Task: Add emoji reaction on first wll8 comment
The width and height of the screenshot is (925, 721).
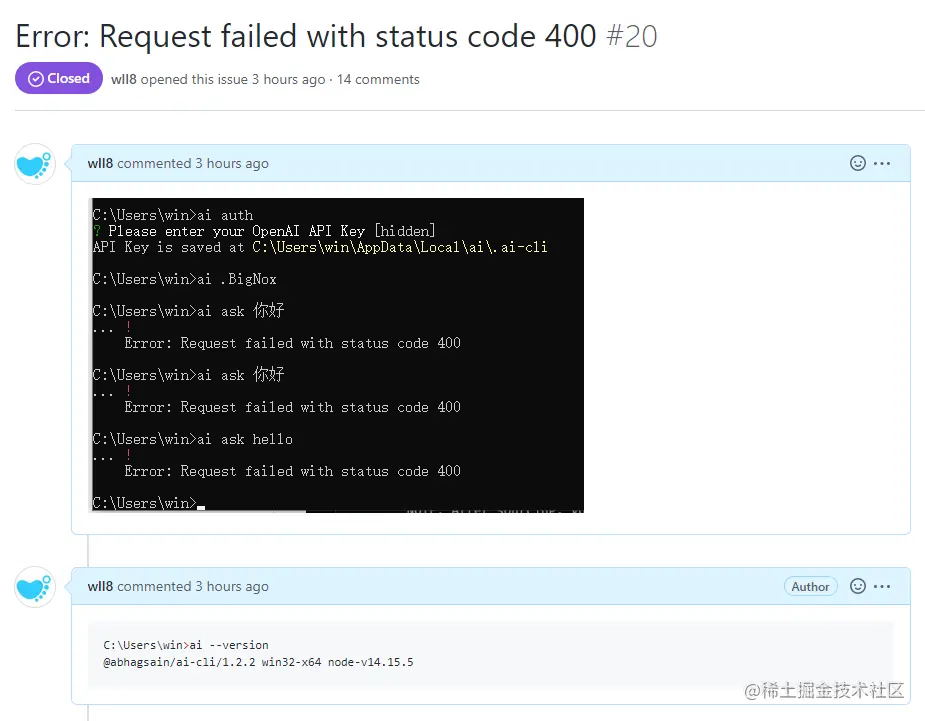Action: 858,163
